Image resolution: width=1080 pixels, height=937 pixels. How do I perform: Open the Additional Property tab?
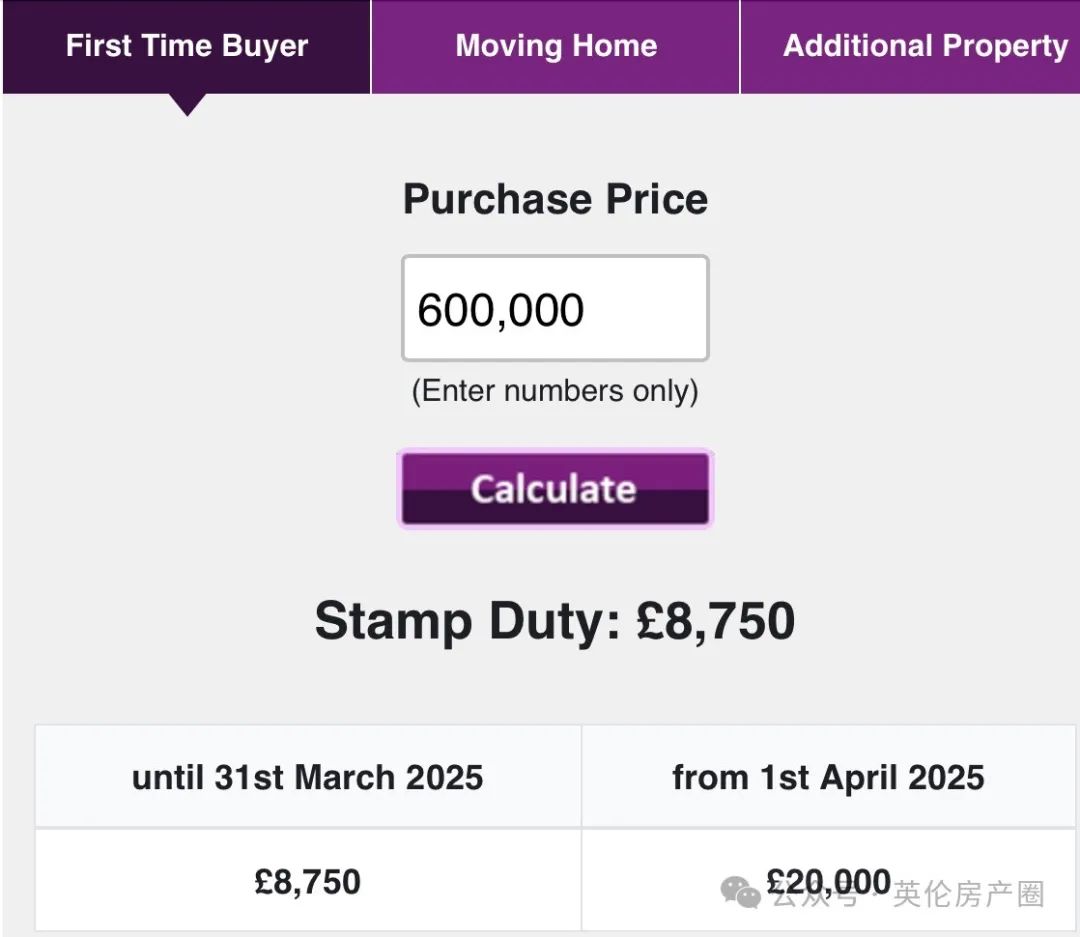coord(911,47)
